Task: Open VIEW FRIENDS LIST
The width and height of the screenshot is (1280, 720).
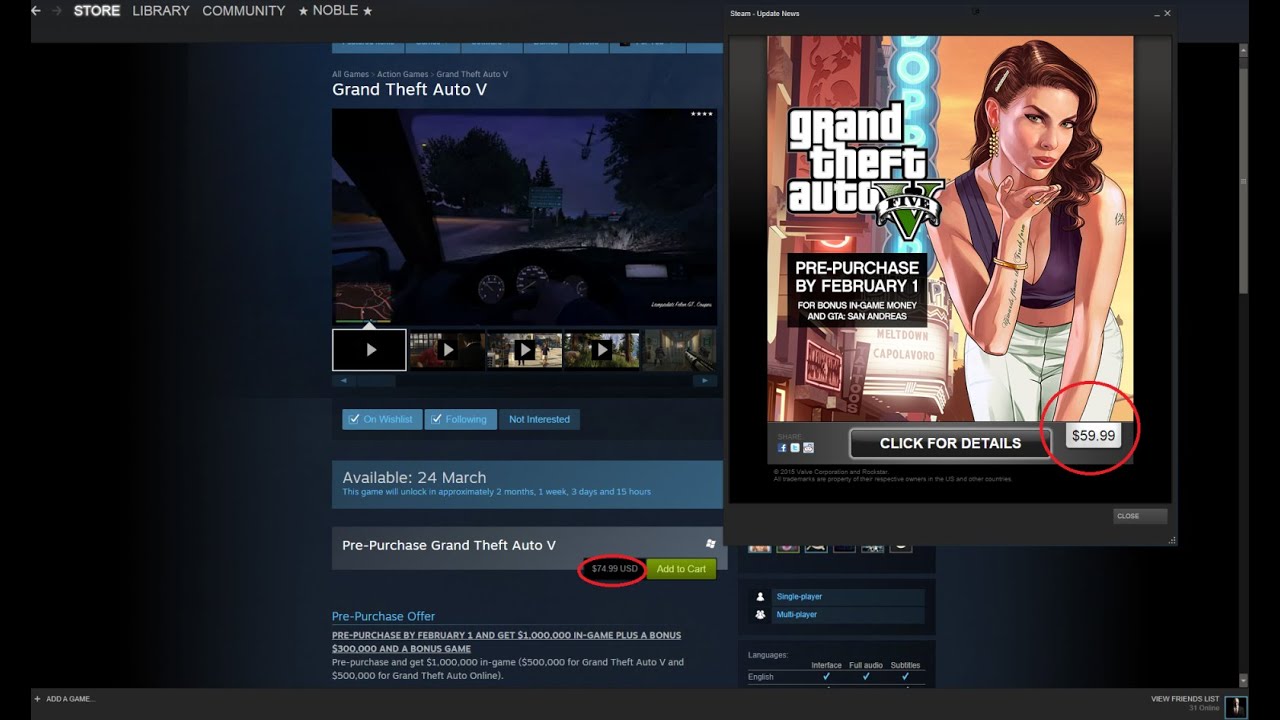Action: pos(1185,698)
